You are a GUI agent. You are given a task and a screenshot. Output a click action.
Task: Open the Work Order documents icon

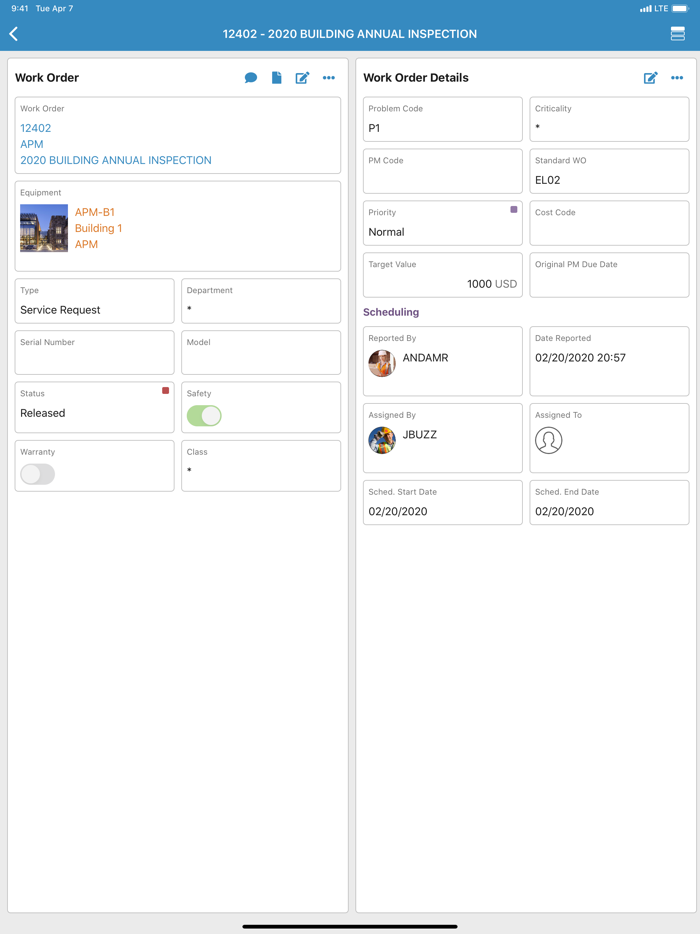277,78
